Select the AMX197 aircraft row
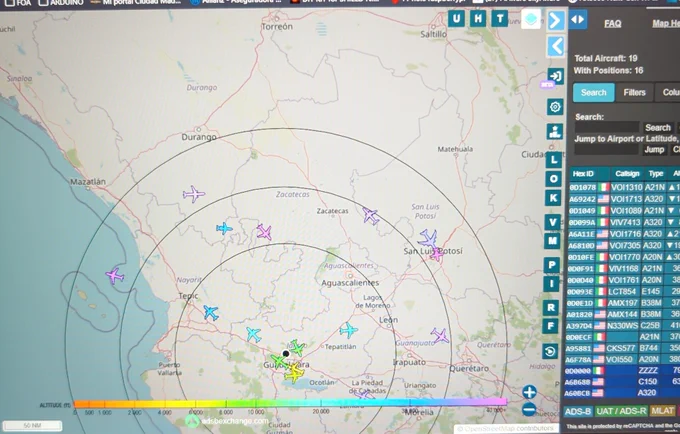The width and height of the screenshot is (680, 434). 622,303
